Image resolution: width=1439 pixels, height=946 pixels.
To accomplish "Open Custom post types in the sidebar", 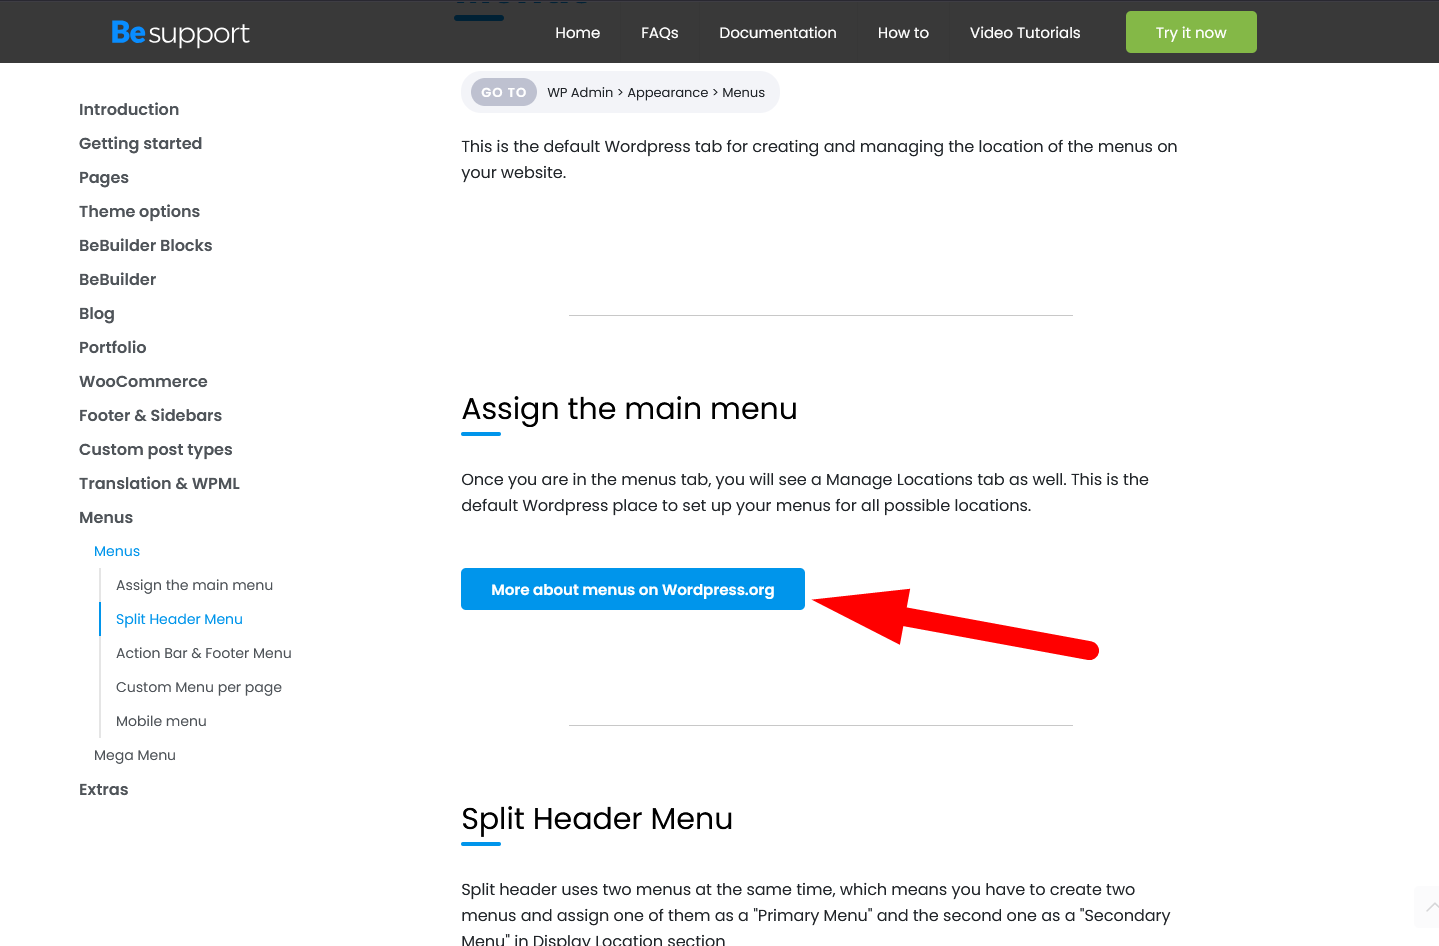I will coord(155,449).
